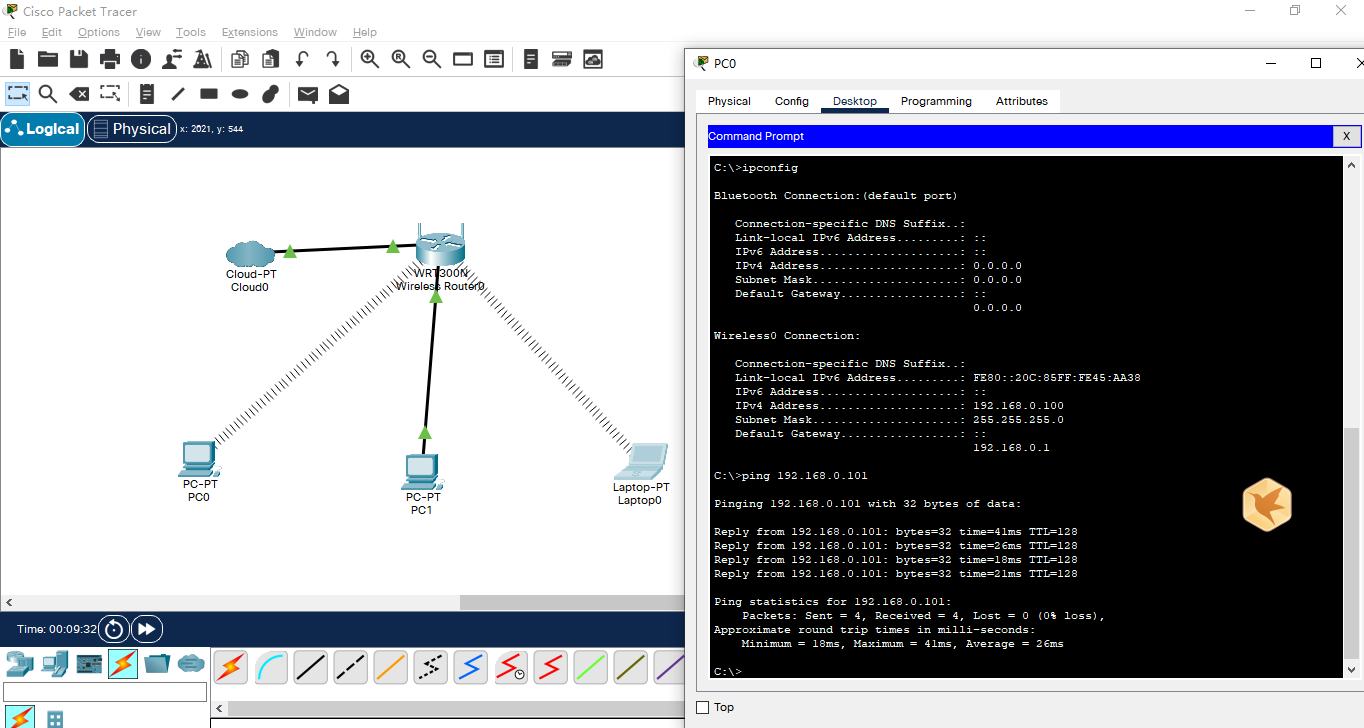This screenshot has width=1364, height=728.
Task: Select the Network Devices category icon
Action: pyautogui.click(x=19, y=663)
